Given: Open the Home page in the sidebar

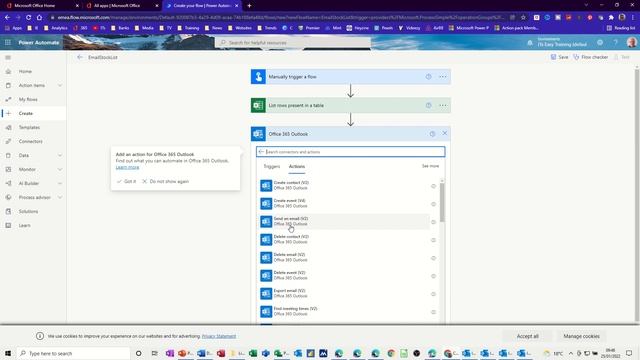Looking at the screenshot, I should coord(25,71).
